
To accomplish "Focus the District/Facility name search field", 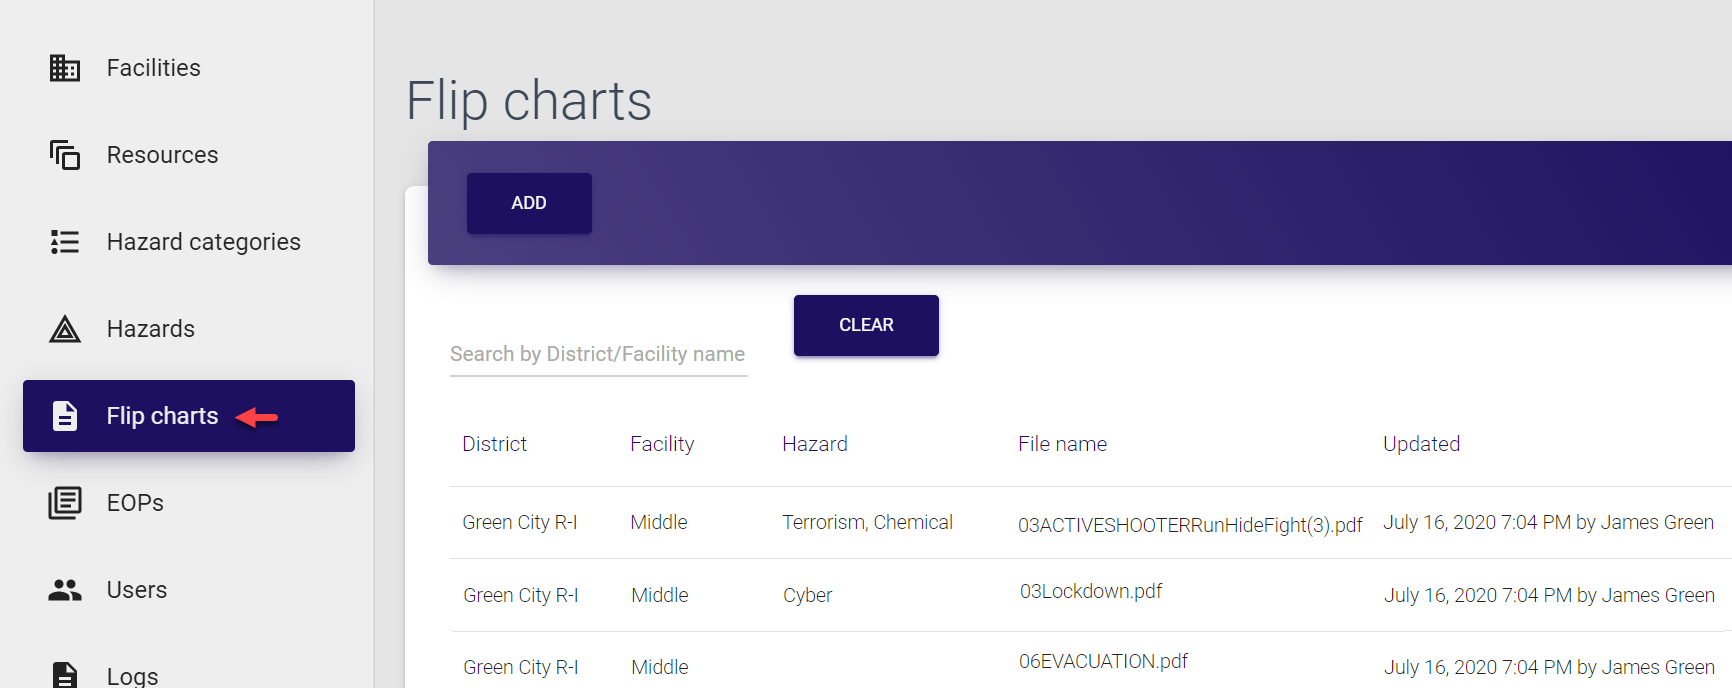I will click(598, 354).
